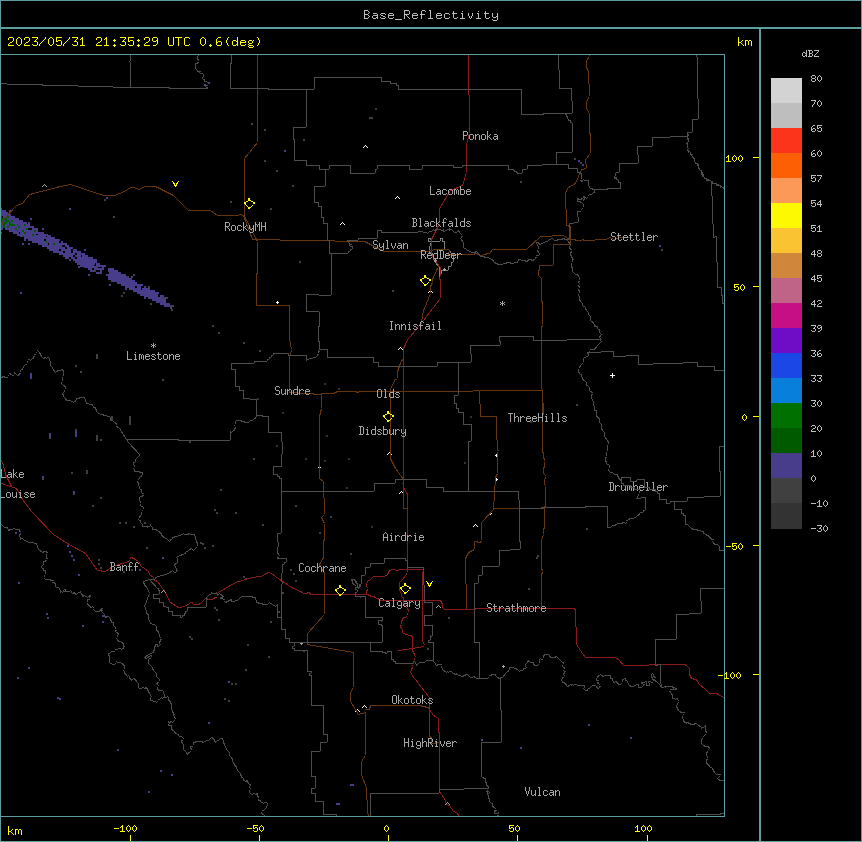Viewport: 862px width, 842px height.
Task: Select the 54 dBZ yellow color swatch
Action: [x=786, y=215]
